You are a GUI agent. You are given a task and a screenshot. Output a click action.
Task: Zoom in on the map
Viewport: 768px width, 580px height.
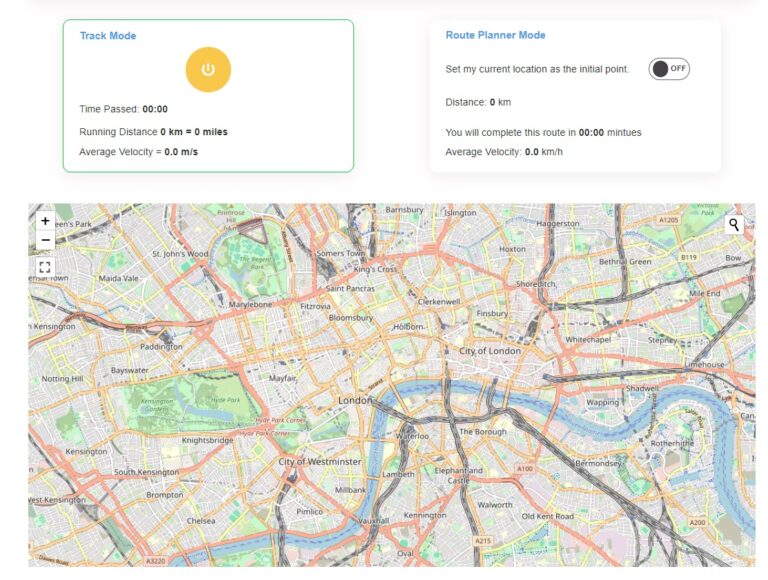(x=45, y=221)
